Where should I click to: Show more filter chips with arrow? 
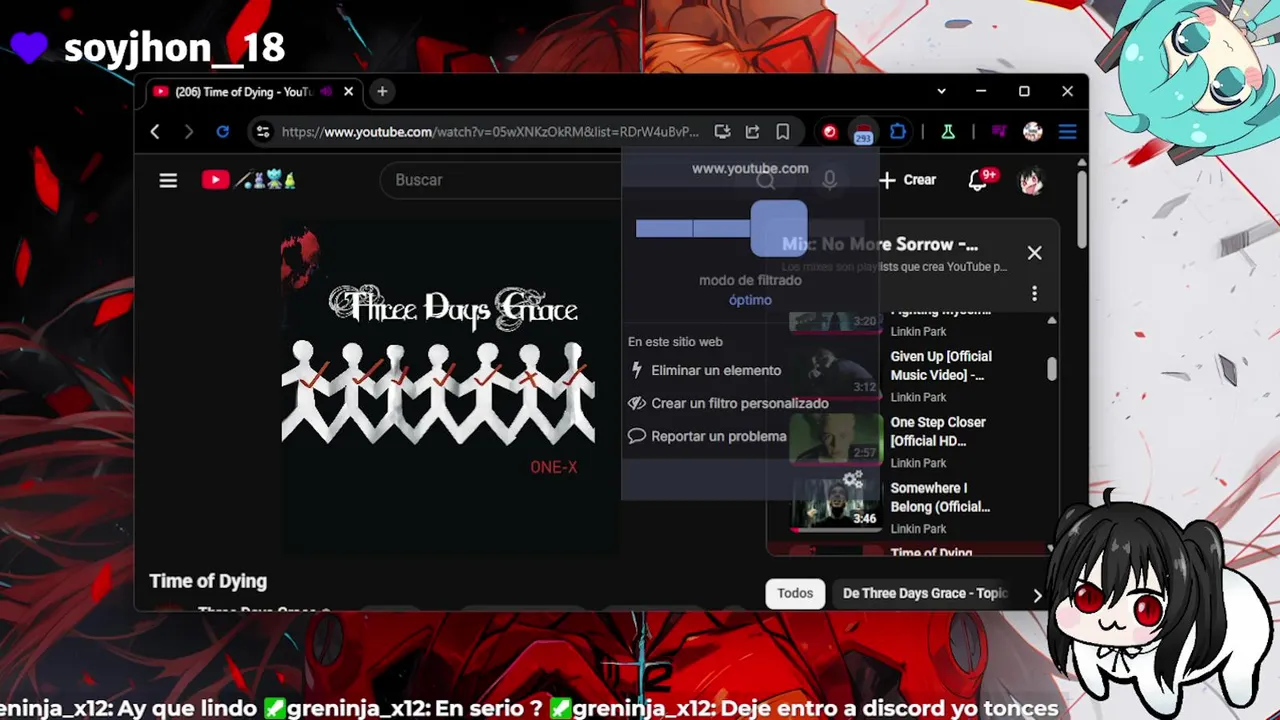(x=1037, y=594)
